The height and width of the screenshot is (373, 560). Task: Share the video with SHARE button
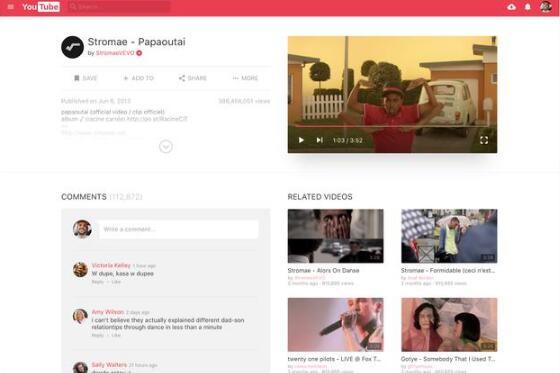[192, 78]
